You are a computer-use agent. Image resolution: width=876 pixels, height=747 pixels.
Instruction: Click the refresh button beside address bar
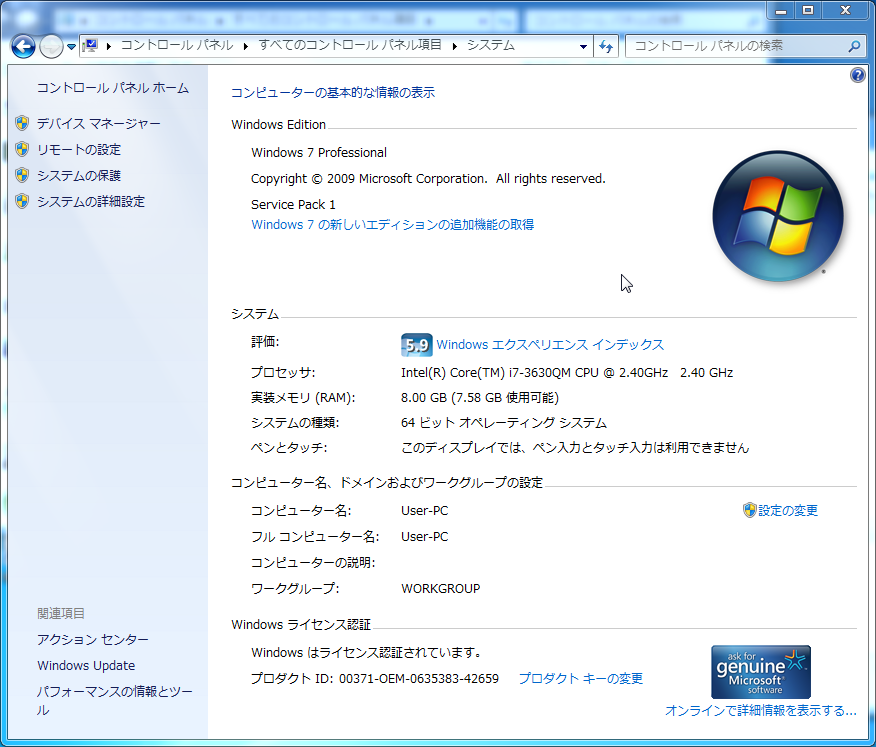(606, 46)
